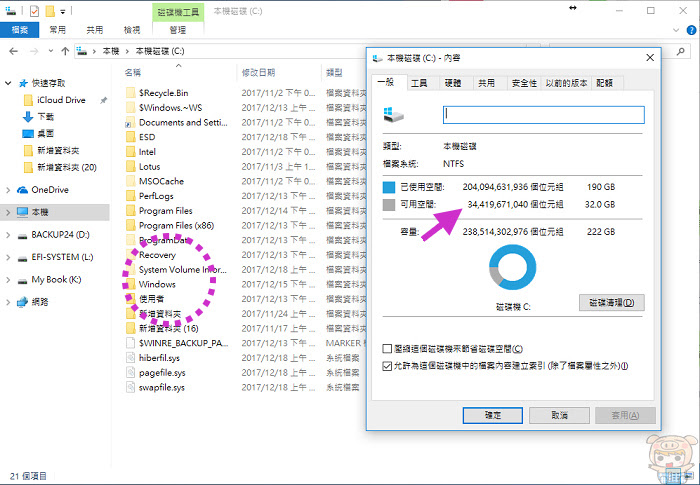Image resolution: width=700 pixels, height=485 pixels.
Task: Click the 確定 button
Action: [x=492, y=415]
